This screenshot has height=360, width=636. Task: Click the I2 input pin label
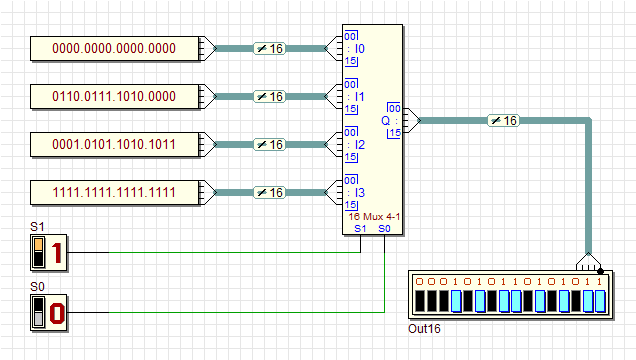click(359, 144)
